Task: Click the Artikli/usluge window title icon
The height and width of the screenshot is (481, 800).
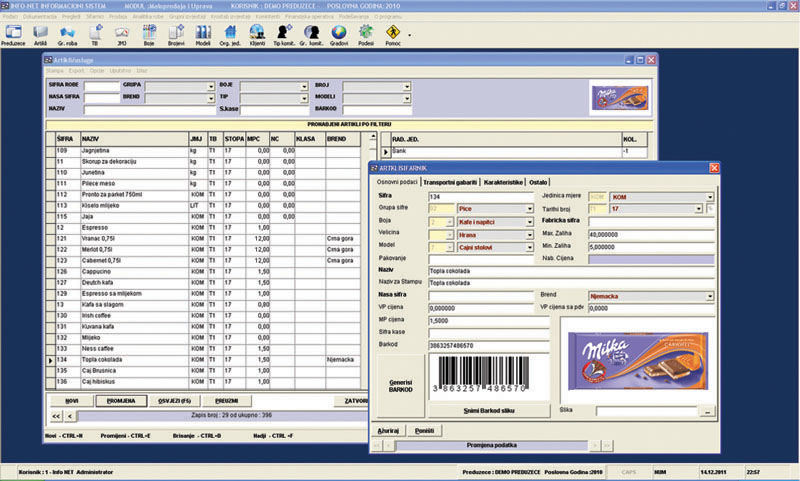Action: tap(48, 60)
